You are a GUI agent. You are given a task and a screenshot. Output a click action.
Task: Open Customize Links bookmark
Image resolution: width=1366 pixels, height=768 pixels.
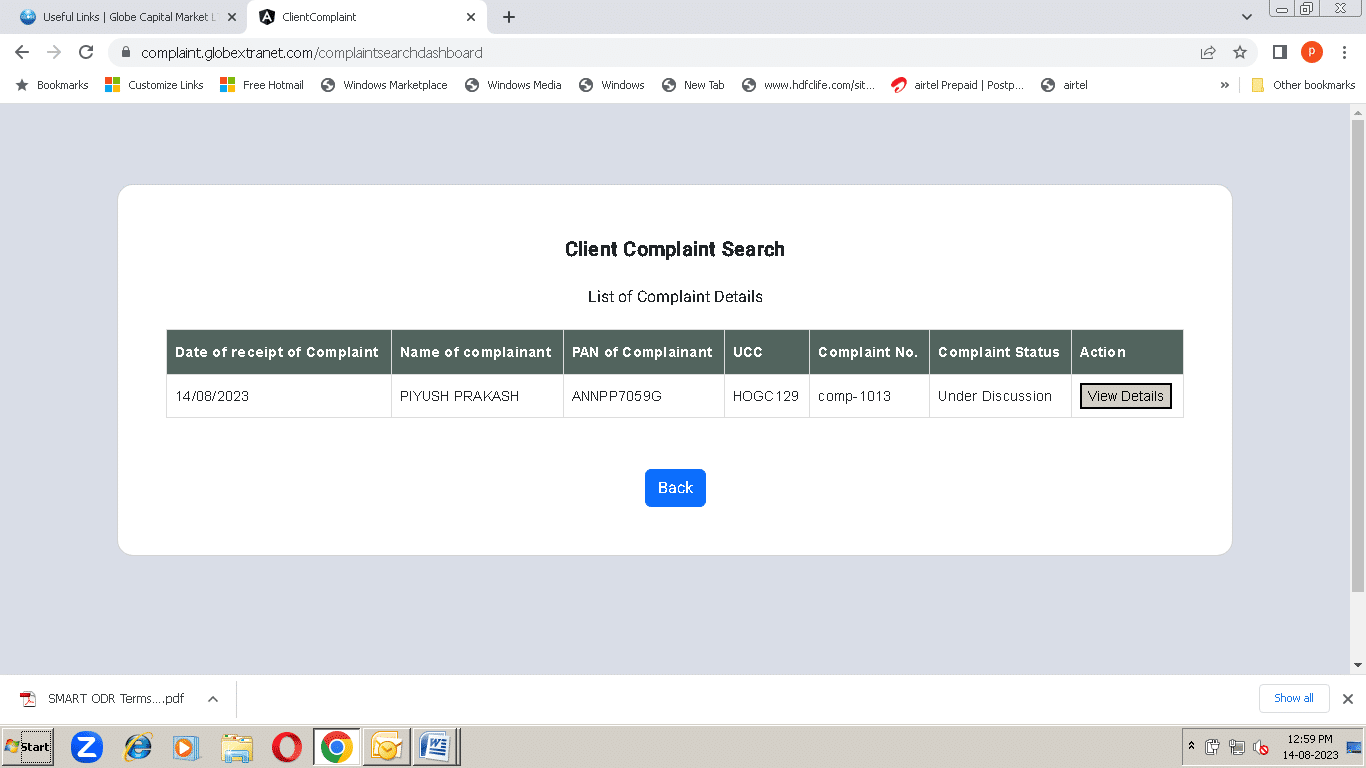click(154, 85)
